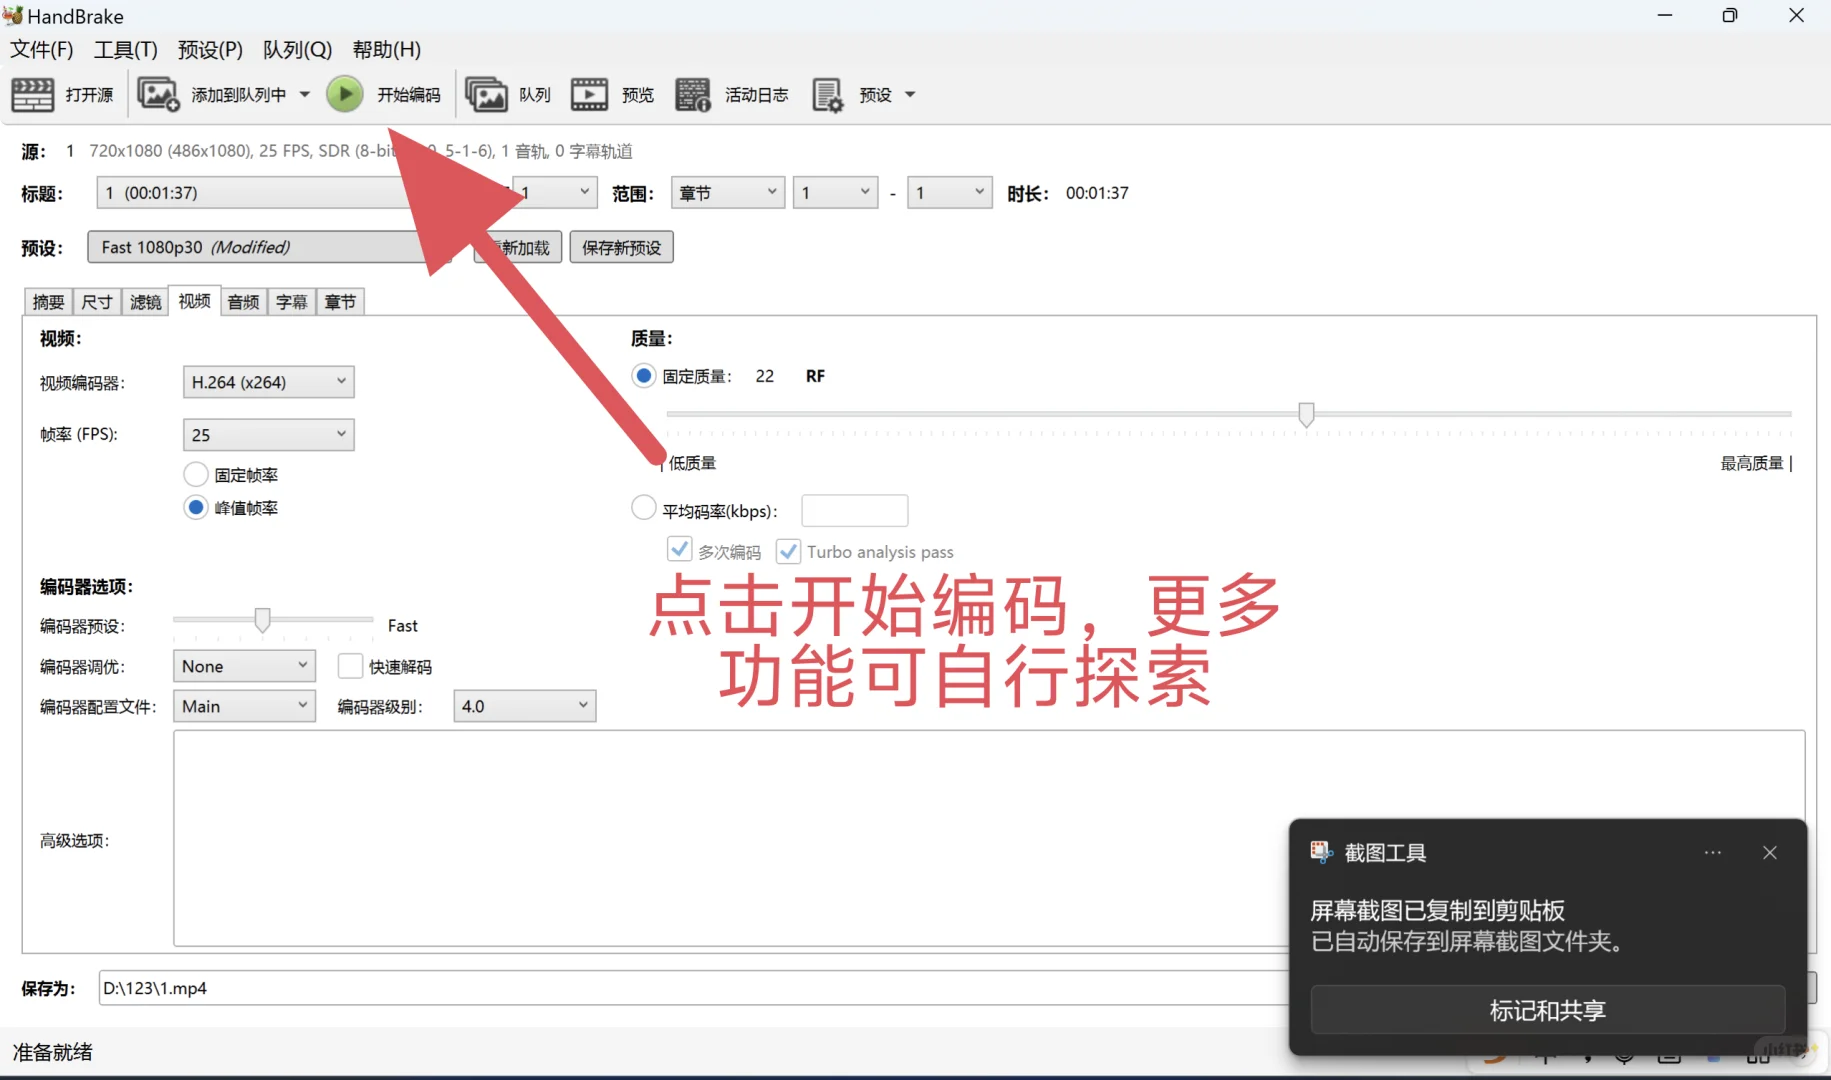The image size is (1831, 1080).
Task: Minimize the HandBrake window
Action: 1665,15
